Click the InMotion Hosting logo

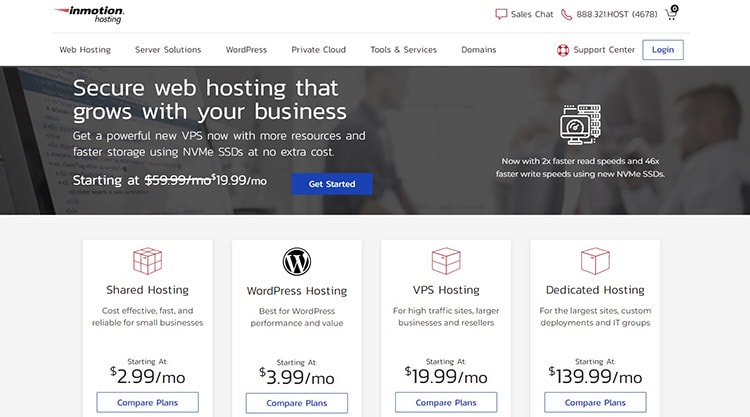89,14
